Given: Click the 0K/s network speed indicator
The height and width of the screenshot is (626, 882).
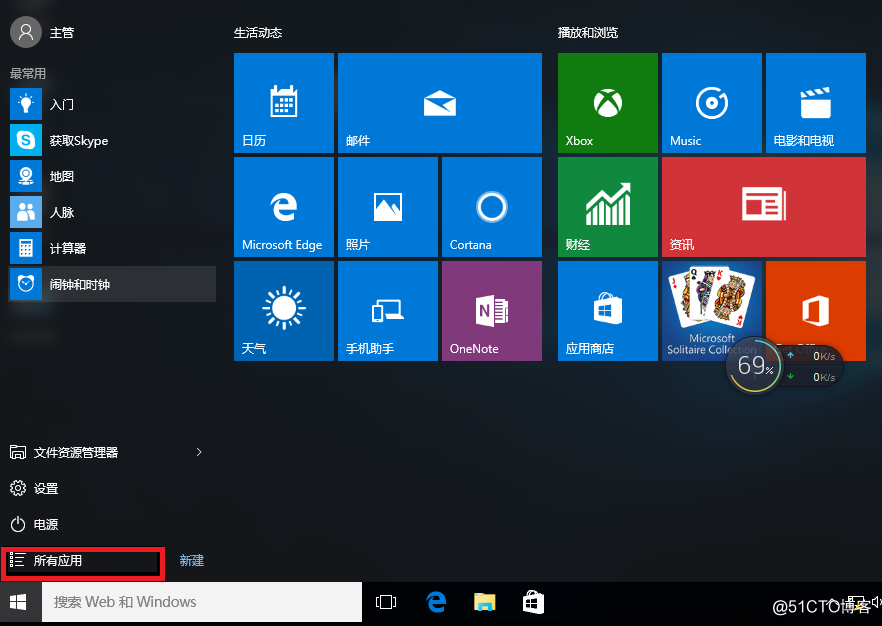Looking at the screenshot, I should point(813,367).
